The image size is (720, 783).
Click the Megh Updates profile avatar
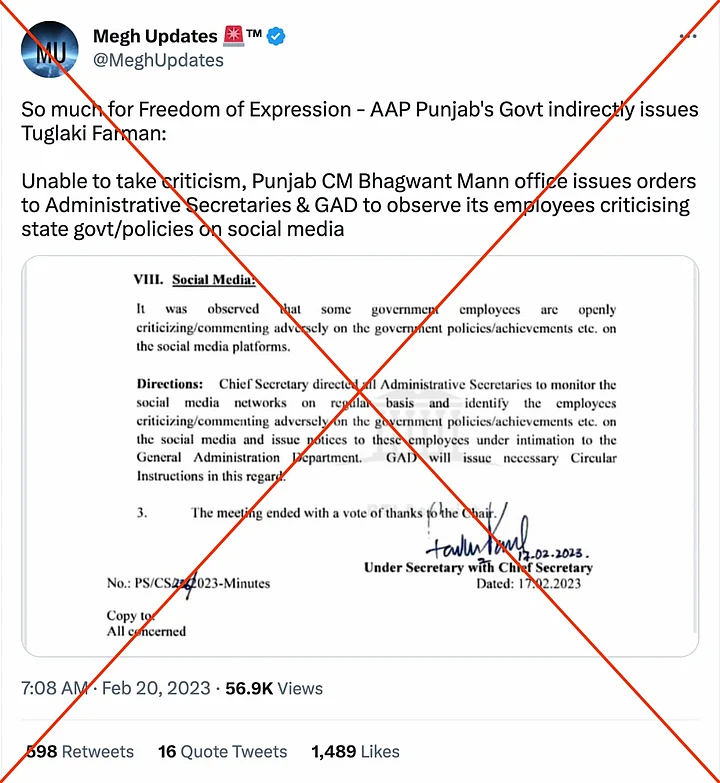[49, 49]
